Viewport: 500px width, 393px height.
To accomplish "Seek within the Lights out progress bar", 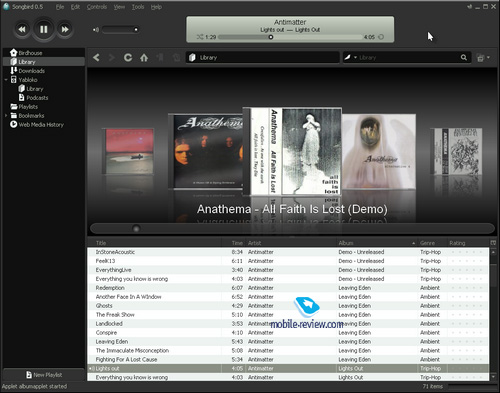I will click(x=290, y=37).
